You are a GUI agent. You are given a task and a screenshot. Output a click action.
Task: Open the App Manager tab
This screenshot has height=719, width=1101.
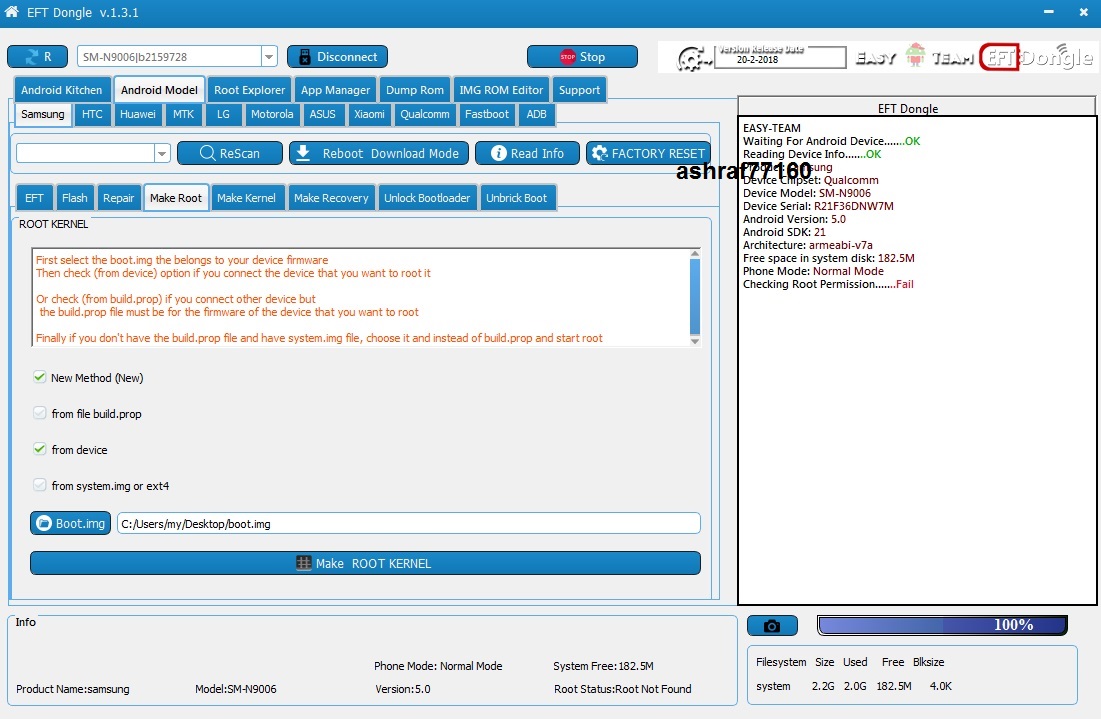pyautogui.click(x=336, y=90)
